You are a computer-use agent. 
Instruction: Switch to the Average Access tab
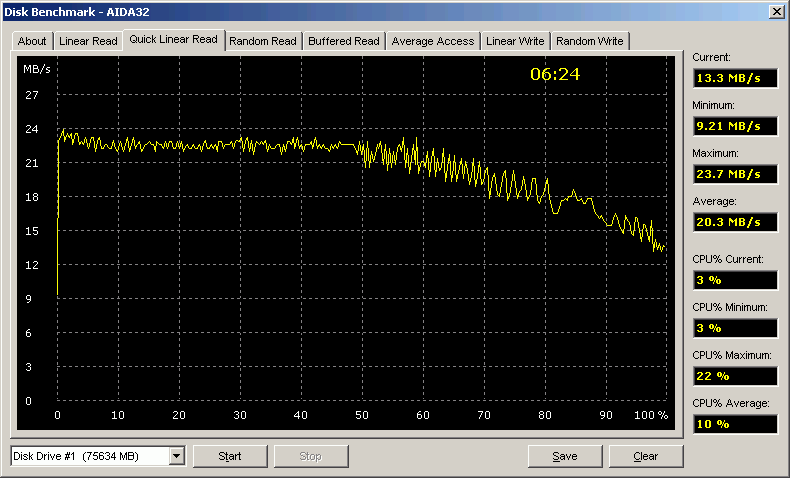pos(433,41)
